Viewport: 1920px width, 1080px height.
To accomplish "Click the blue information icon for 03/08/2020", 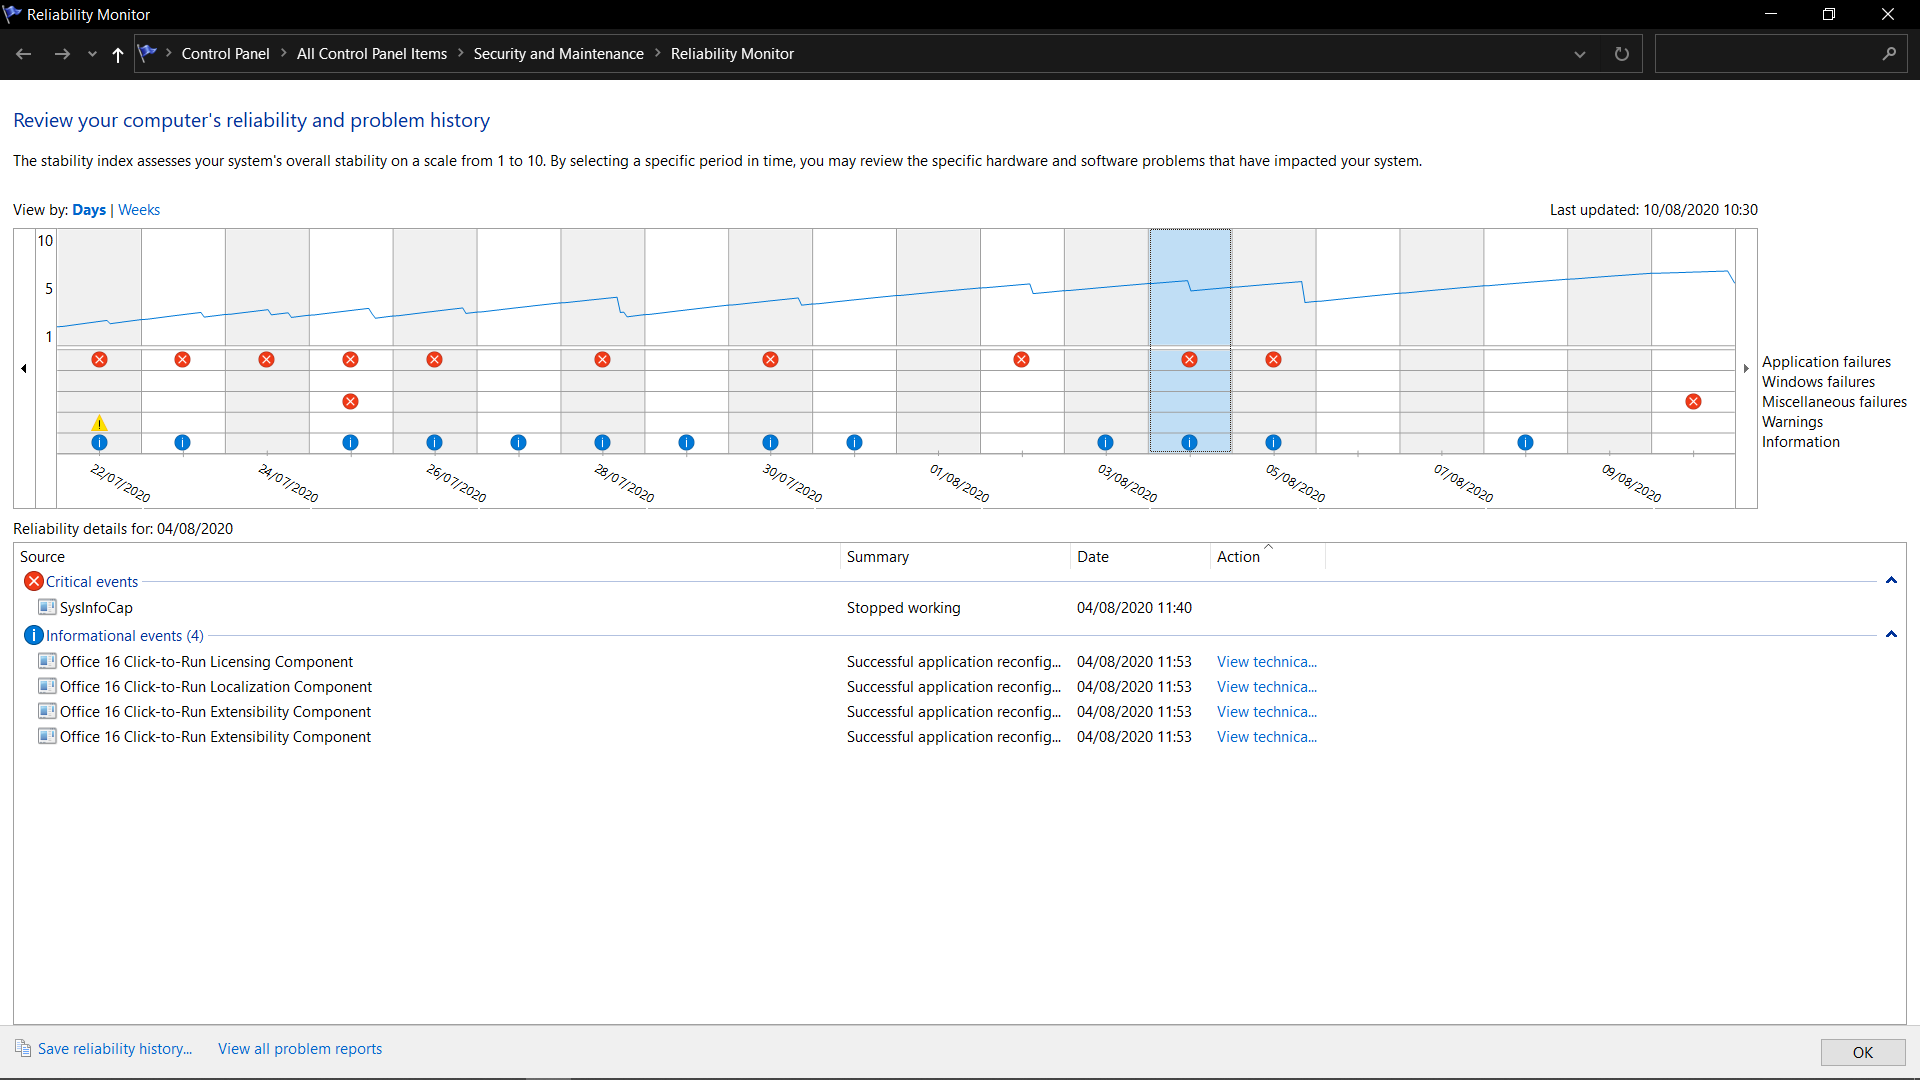I will click(1105, 443).
